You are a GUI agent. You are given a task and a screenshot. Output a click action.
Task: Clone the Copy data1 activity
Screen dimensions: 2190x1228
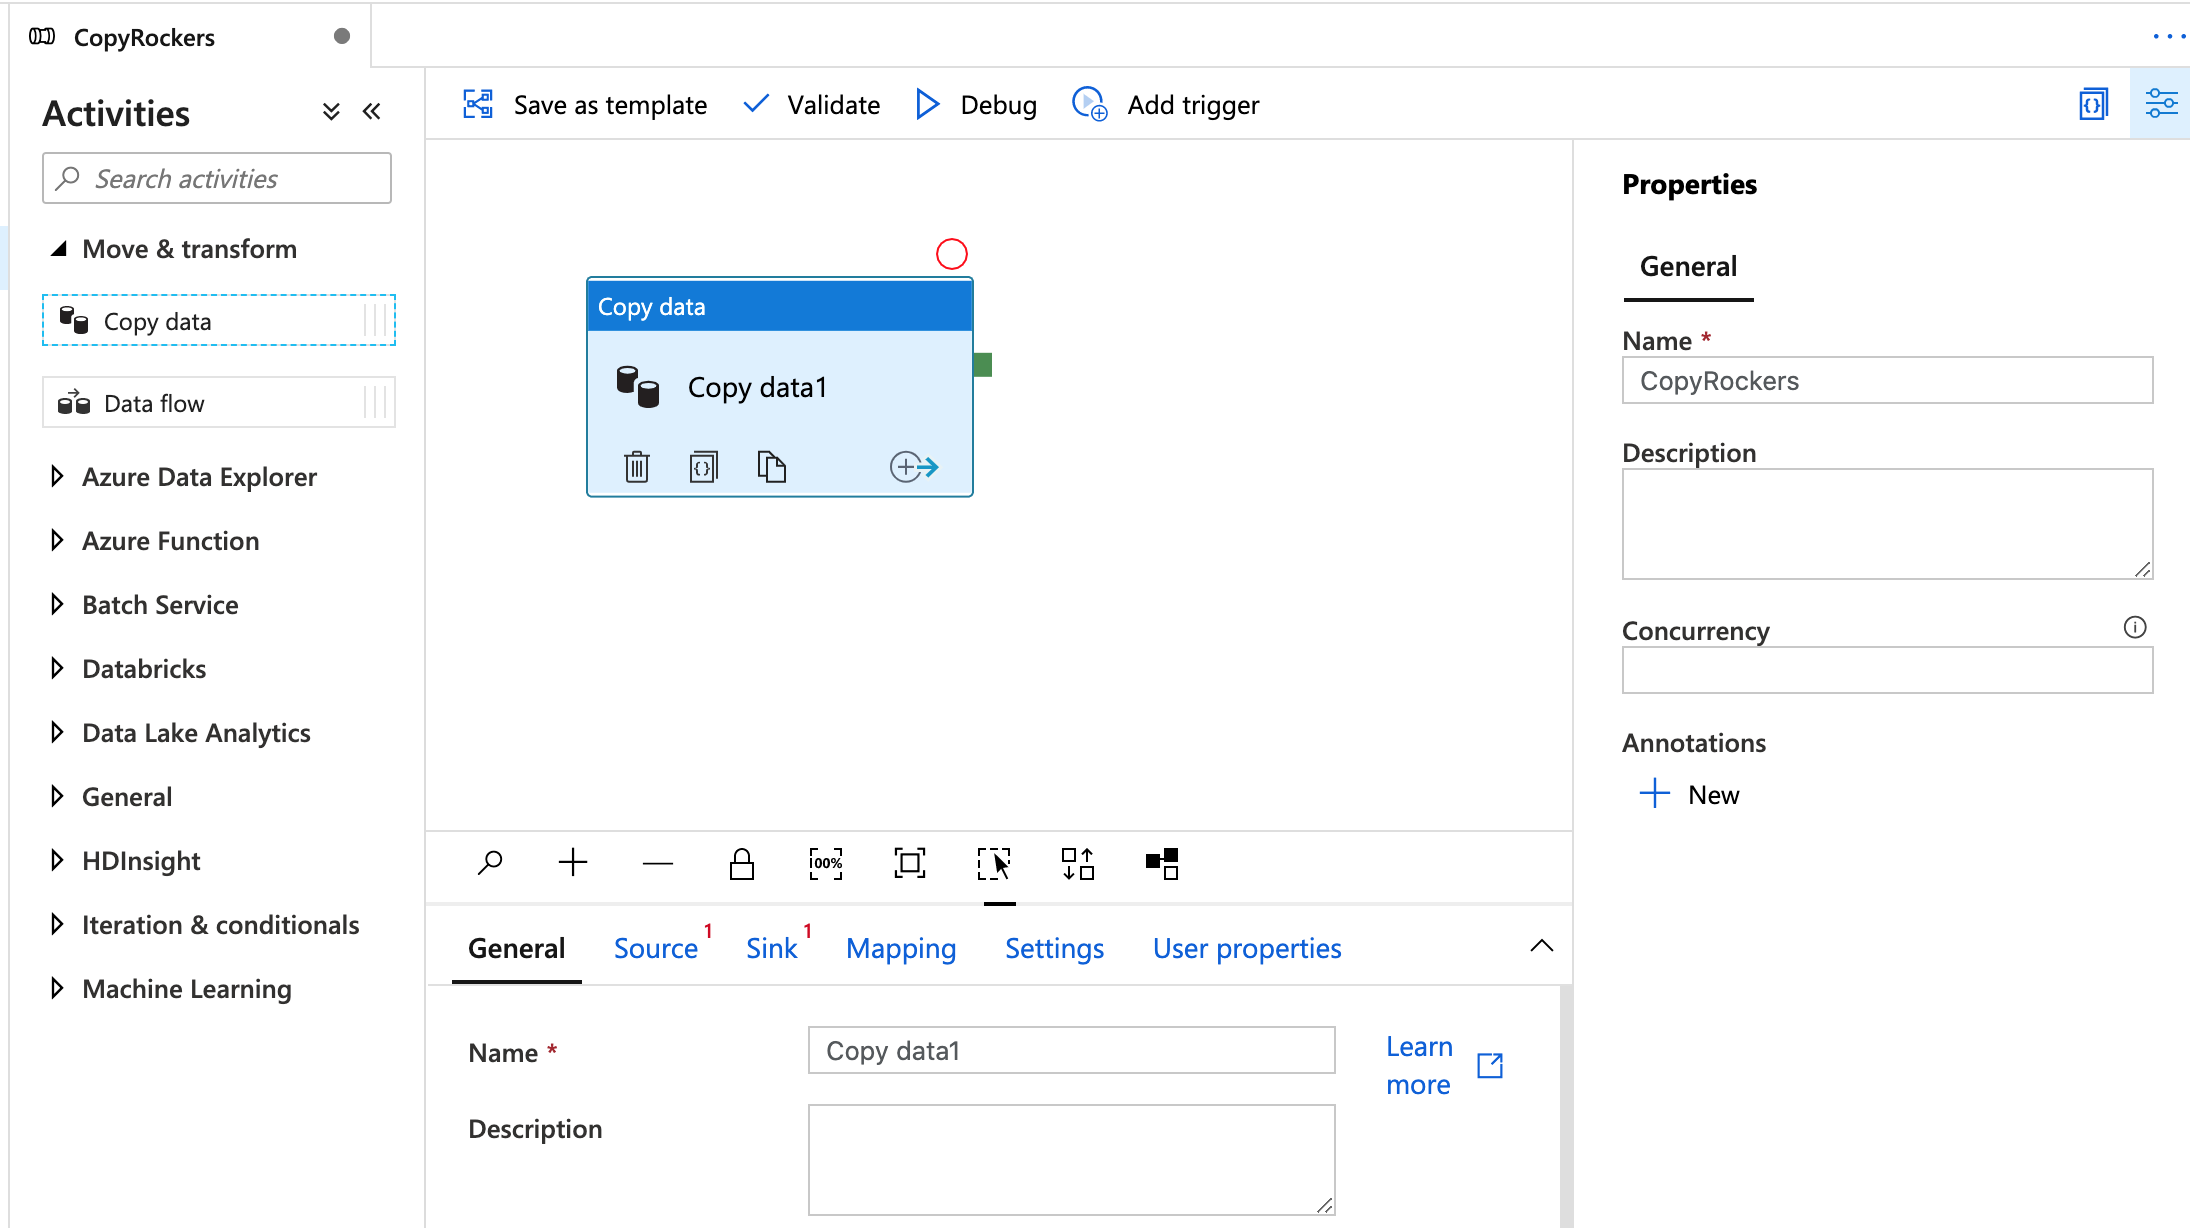click(771, 466)
